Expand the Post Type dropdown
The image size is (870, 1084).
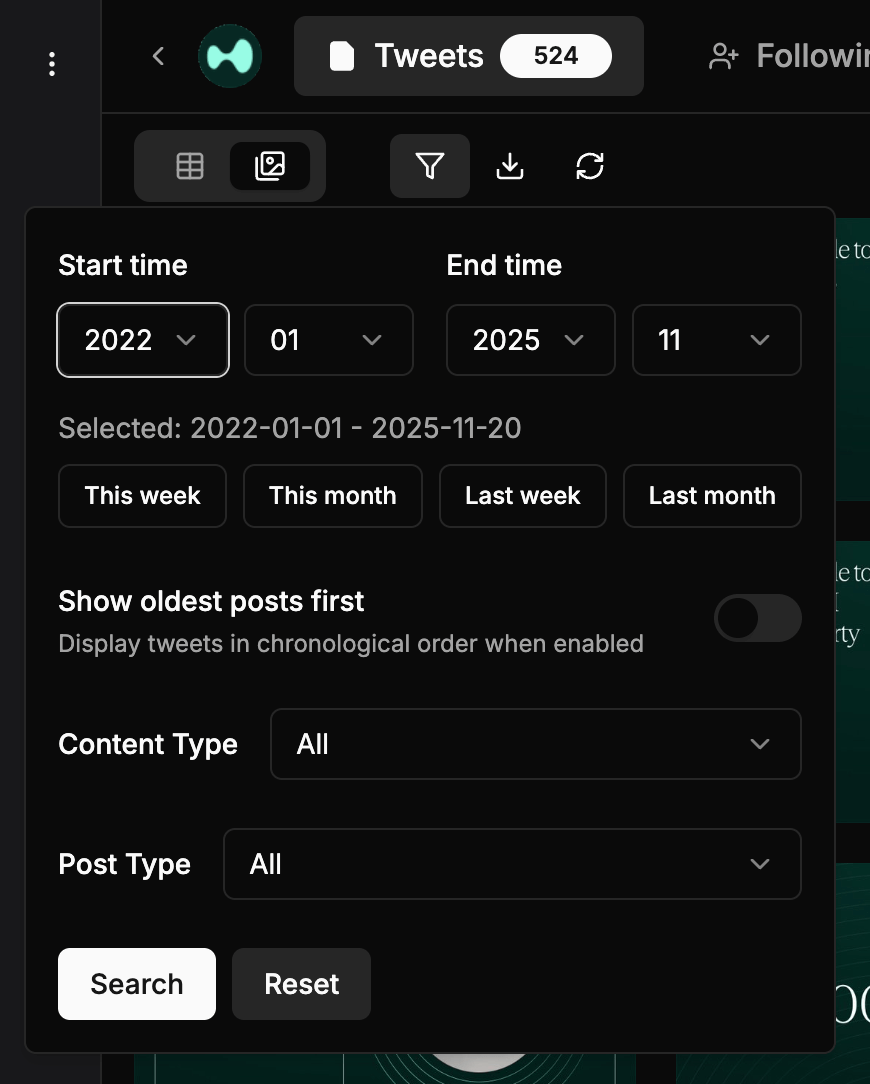point(511,864)
